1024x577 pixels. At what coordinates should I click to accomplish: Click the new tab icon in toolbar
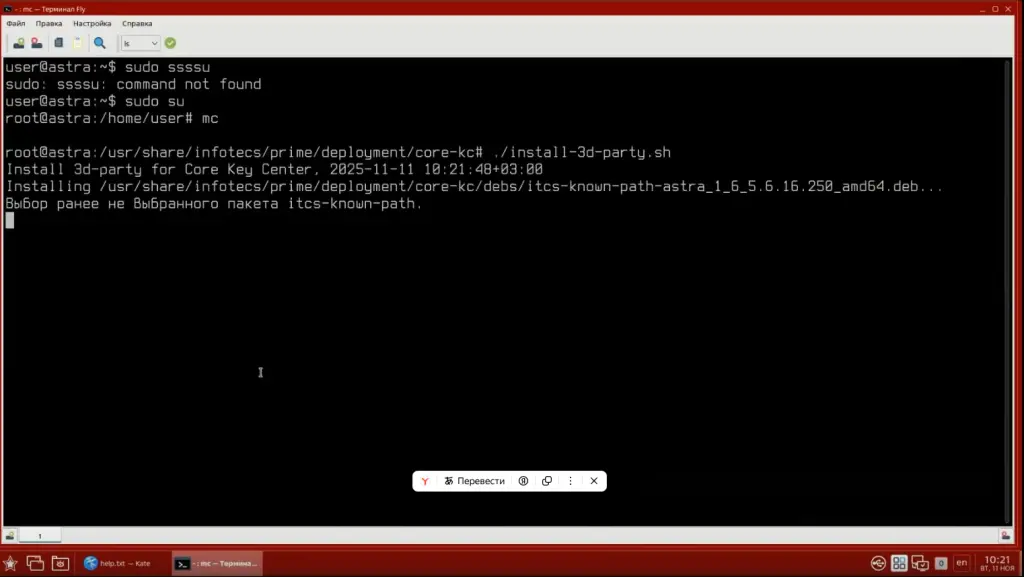pyautogui.click(x=18, y=43)
